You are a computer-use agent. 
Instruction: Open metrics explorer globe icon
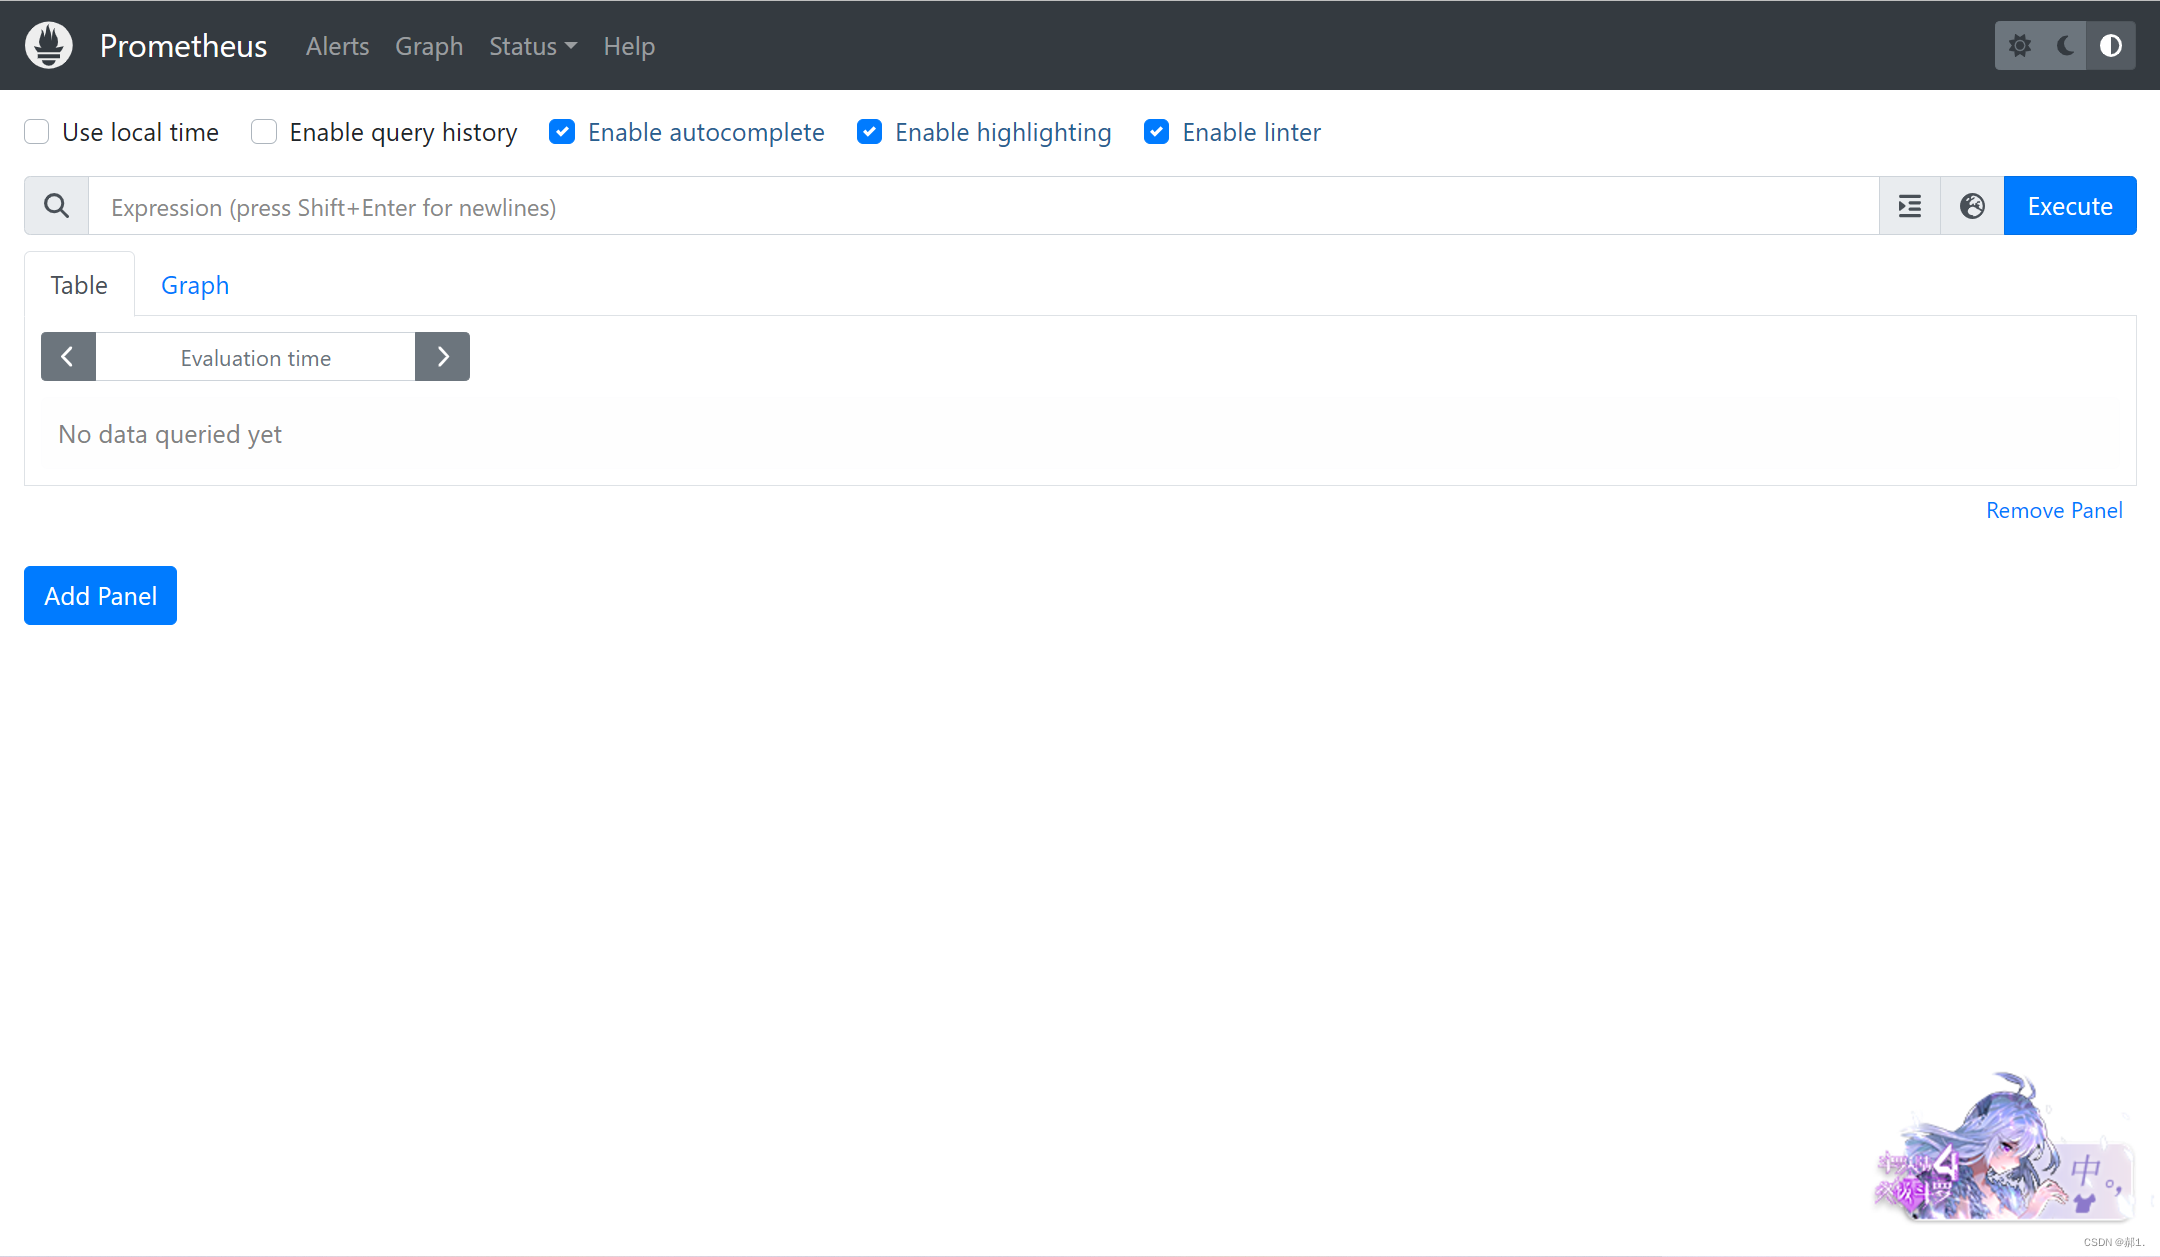pos(1972,206)
